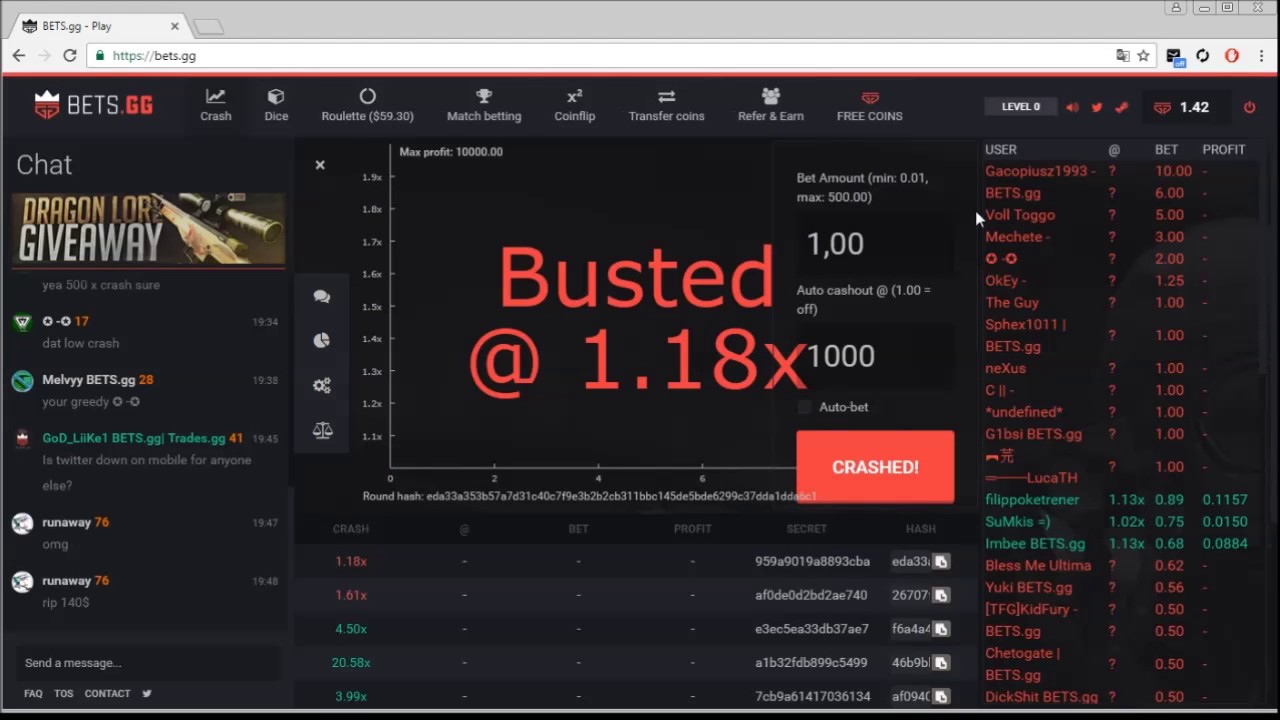The image size is (1280, 720).
Task: Click the BETS.GG logo
Action: click(x=93, y=105)
